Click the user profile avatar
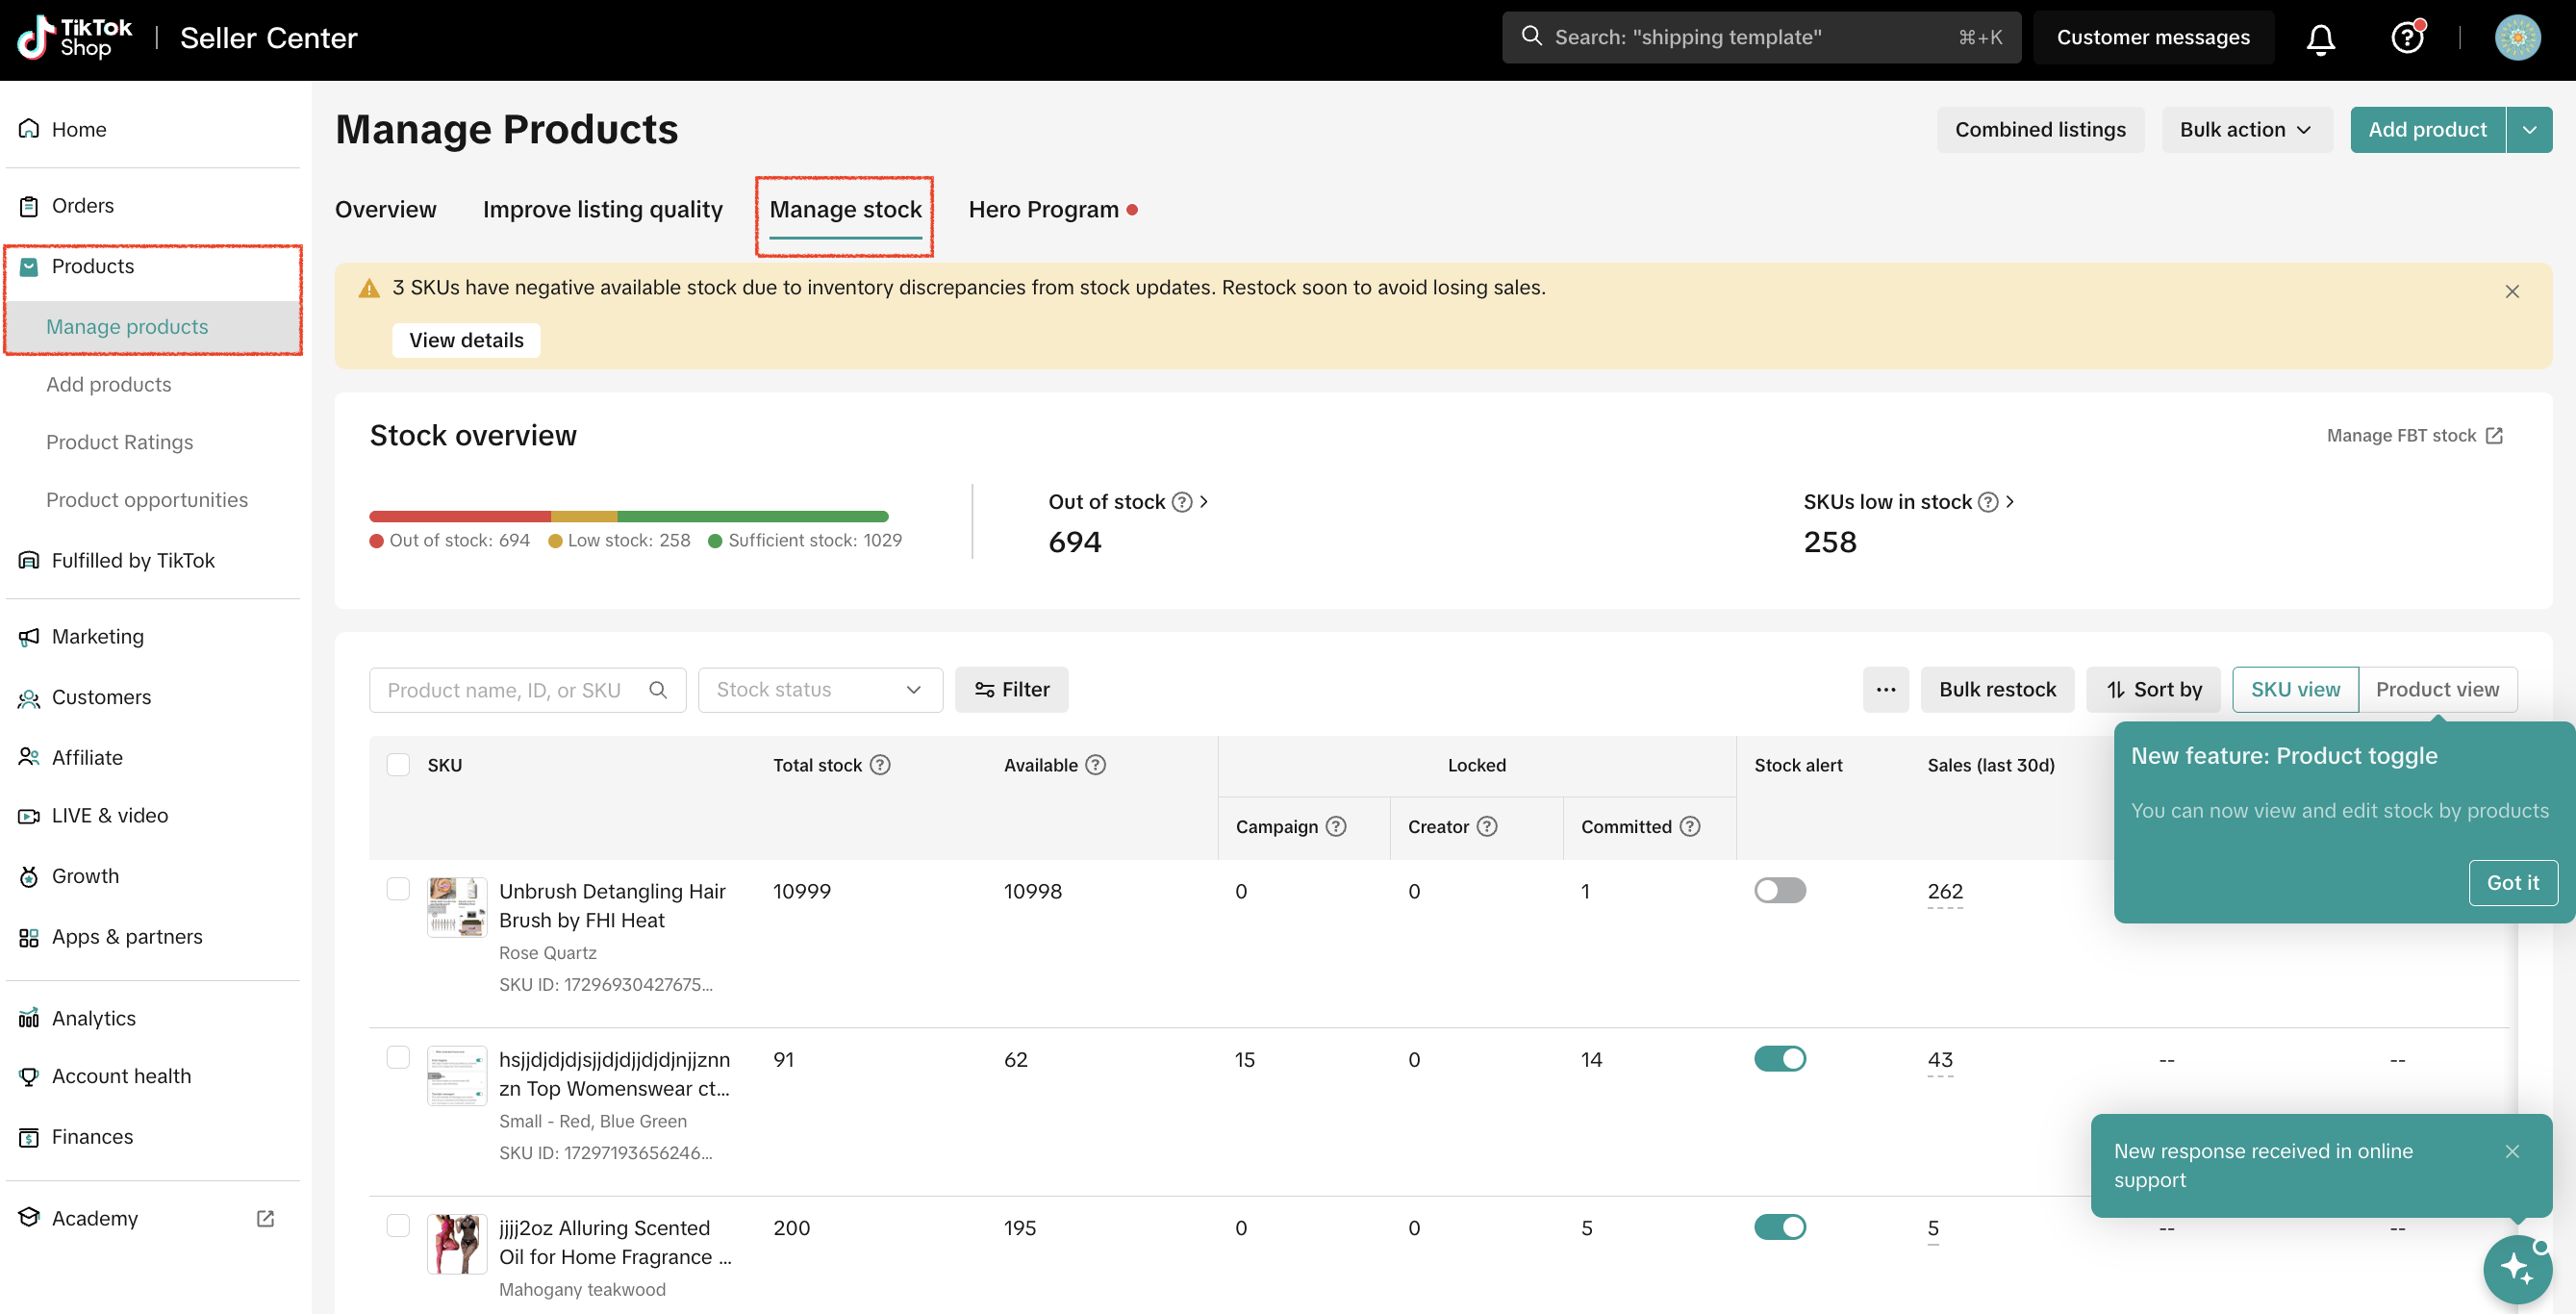The height and width of the screenshot is (1314, 2576). 2517,38
